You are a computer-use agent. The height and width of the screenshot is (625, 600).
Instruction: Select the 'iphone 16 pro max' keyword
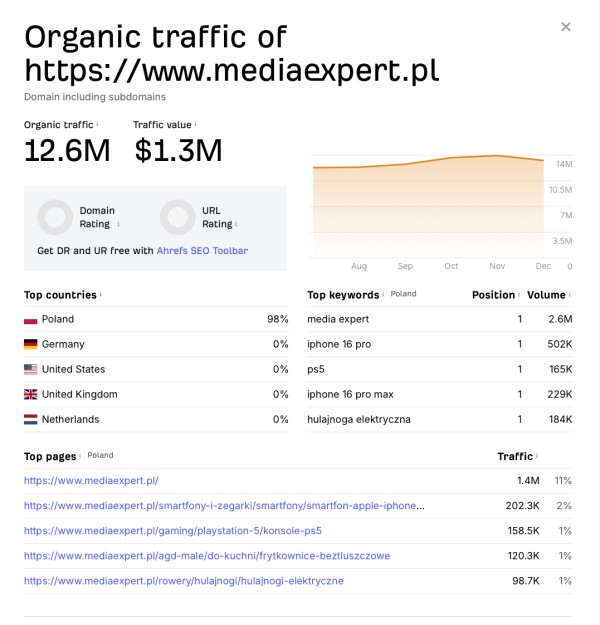350,395
